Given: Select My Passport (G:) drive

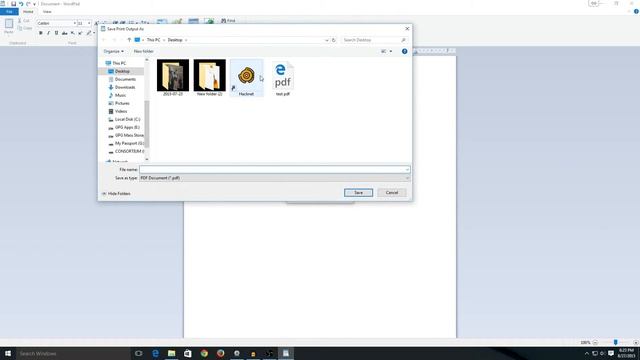Looking at the screenshot, I should (129, 143).
